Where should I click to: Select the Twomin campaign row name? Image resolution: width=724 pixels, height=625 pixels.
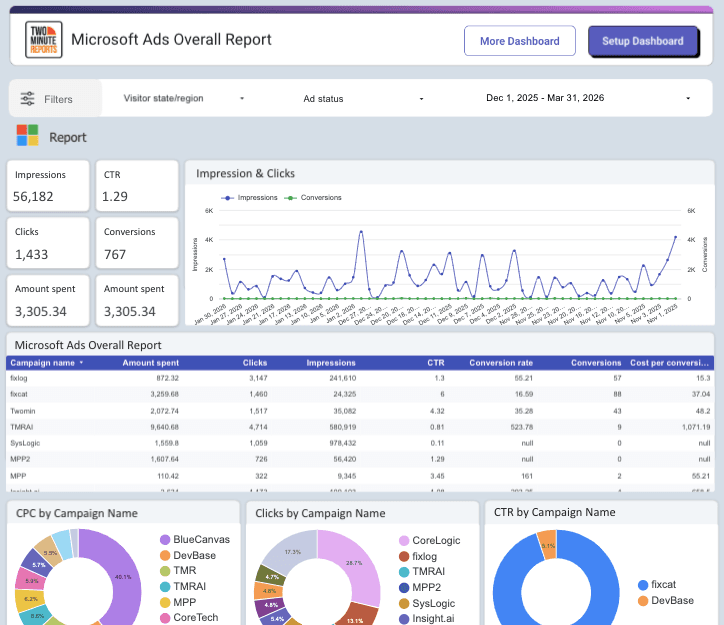point(23,411)
